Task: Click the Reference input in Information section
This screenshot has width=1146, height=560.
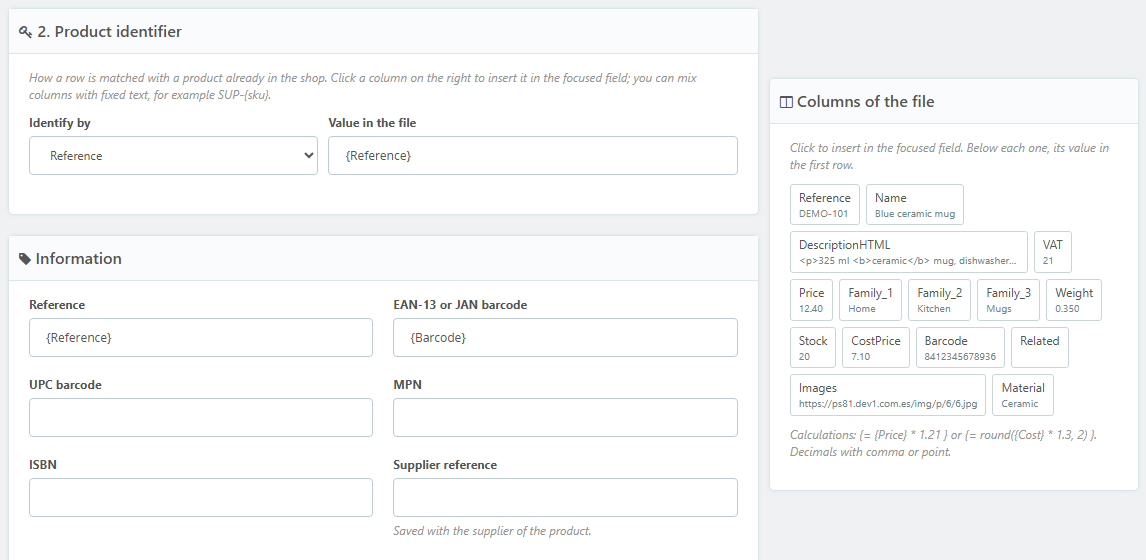Action: coord(201,338)
